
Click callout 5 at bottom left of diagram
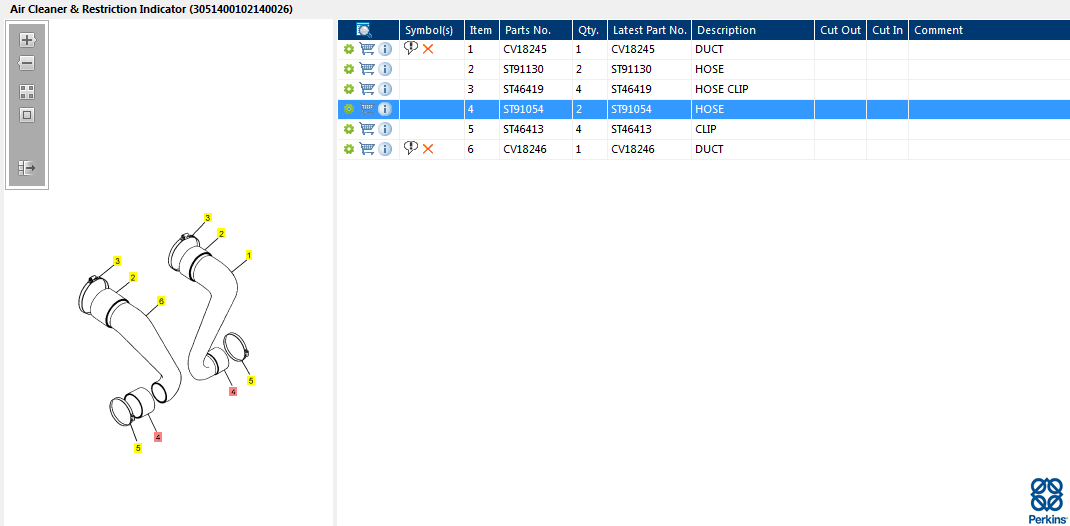coord(138,448)
